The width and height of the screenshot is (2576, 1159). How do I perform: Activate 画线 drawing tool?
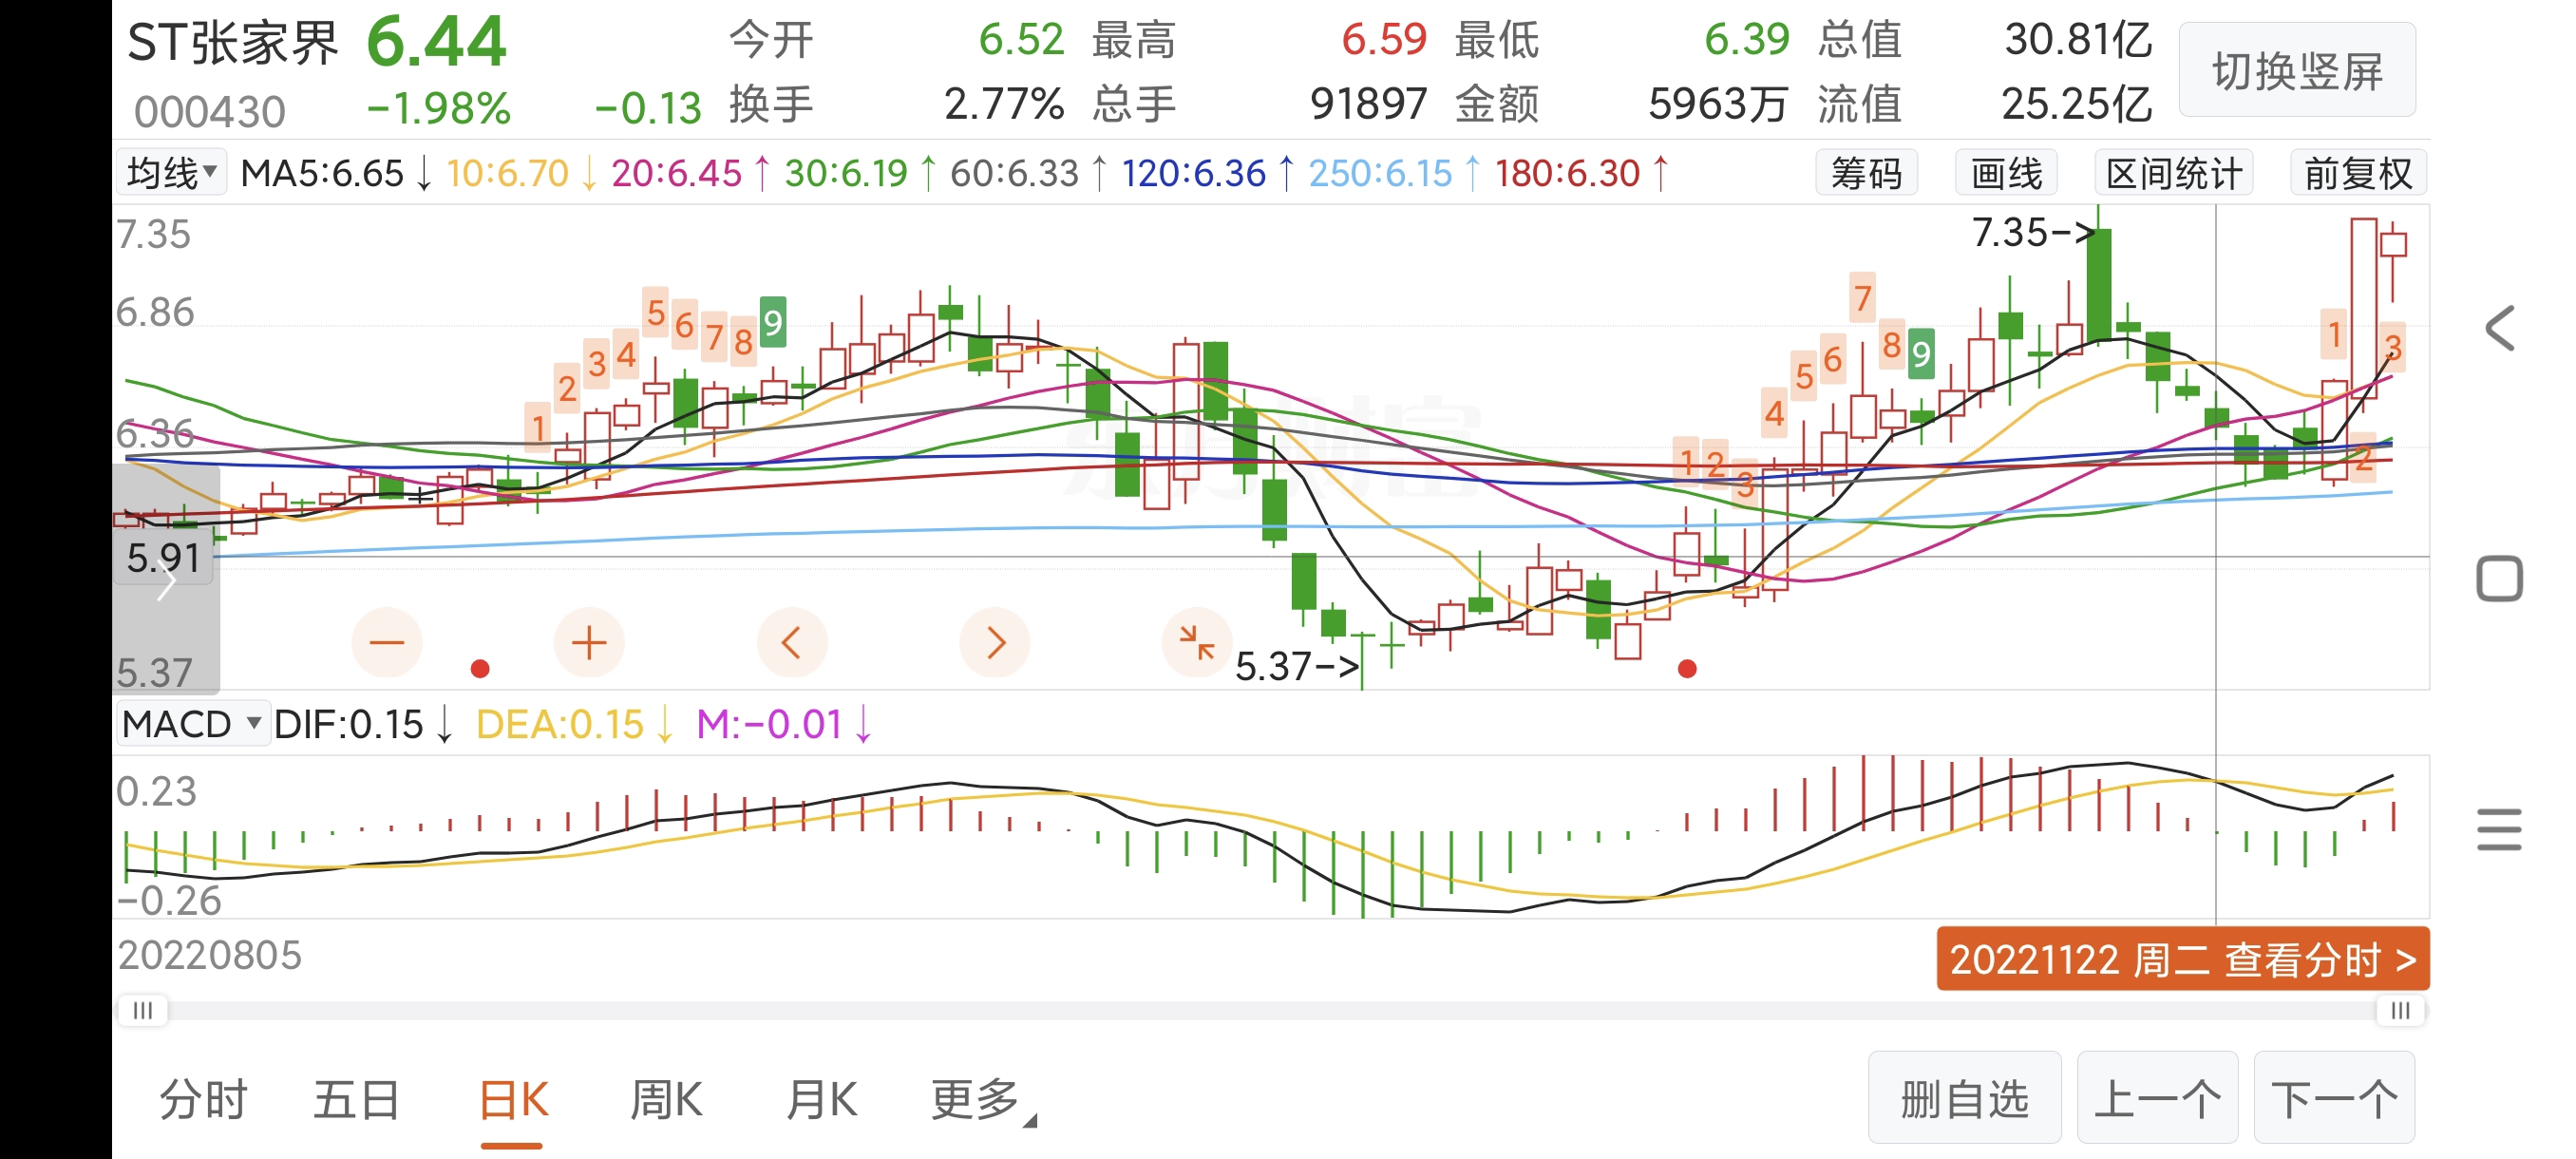2006,174
